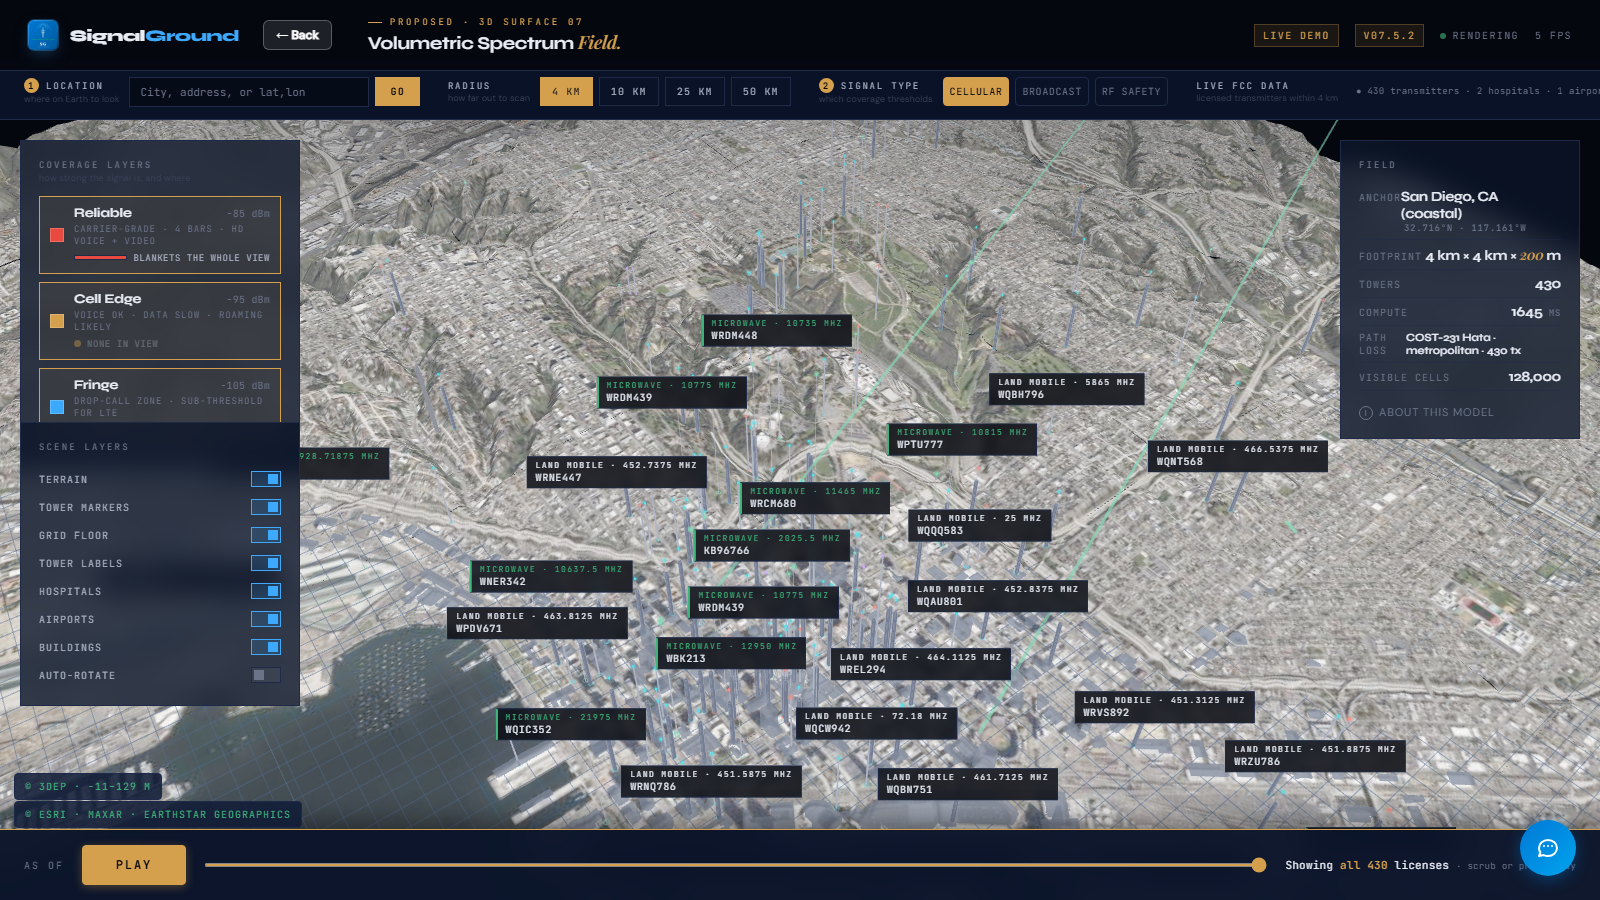Click the orange Cell Edge swatch
The width and height of the screenshot is (1600, 900).
point(57,321)
